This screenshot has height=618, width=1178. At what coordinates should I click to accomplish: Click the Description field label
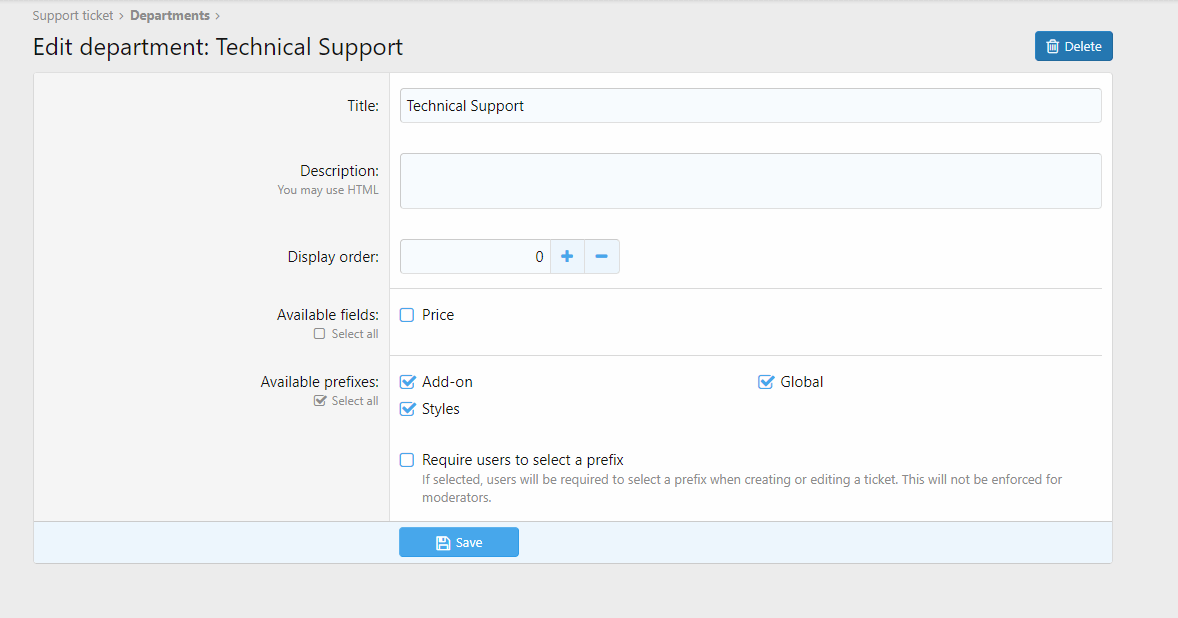(339, 171)
